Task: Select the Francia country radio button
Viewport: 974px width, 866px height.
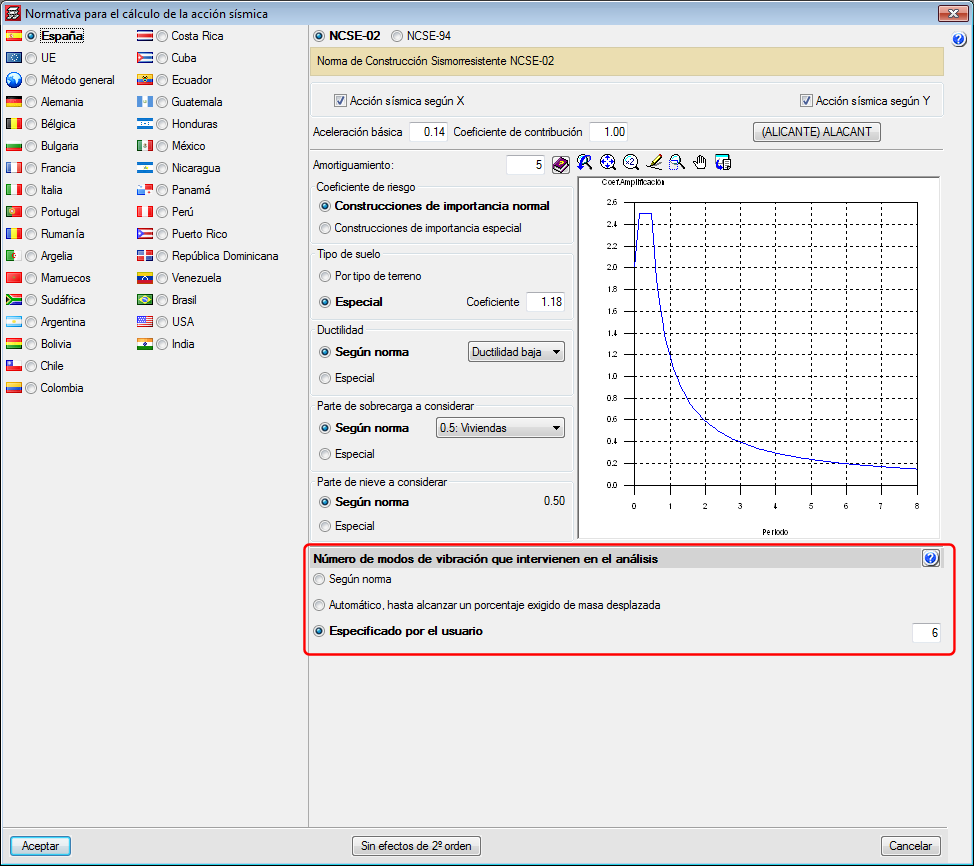Action: coord(31,168)
